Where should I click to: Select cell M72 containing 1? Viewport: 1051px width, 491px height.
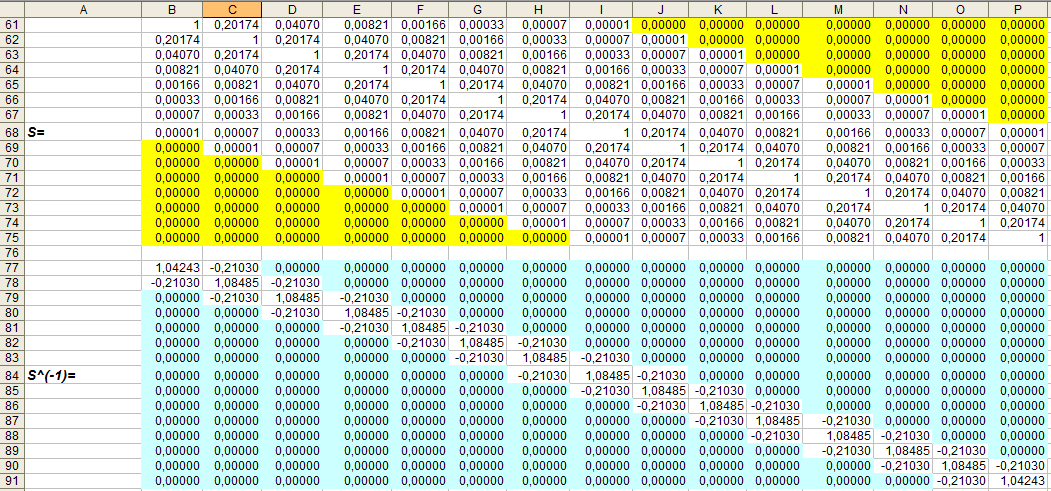[839, 192]
